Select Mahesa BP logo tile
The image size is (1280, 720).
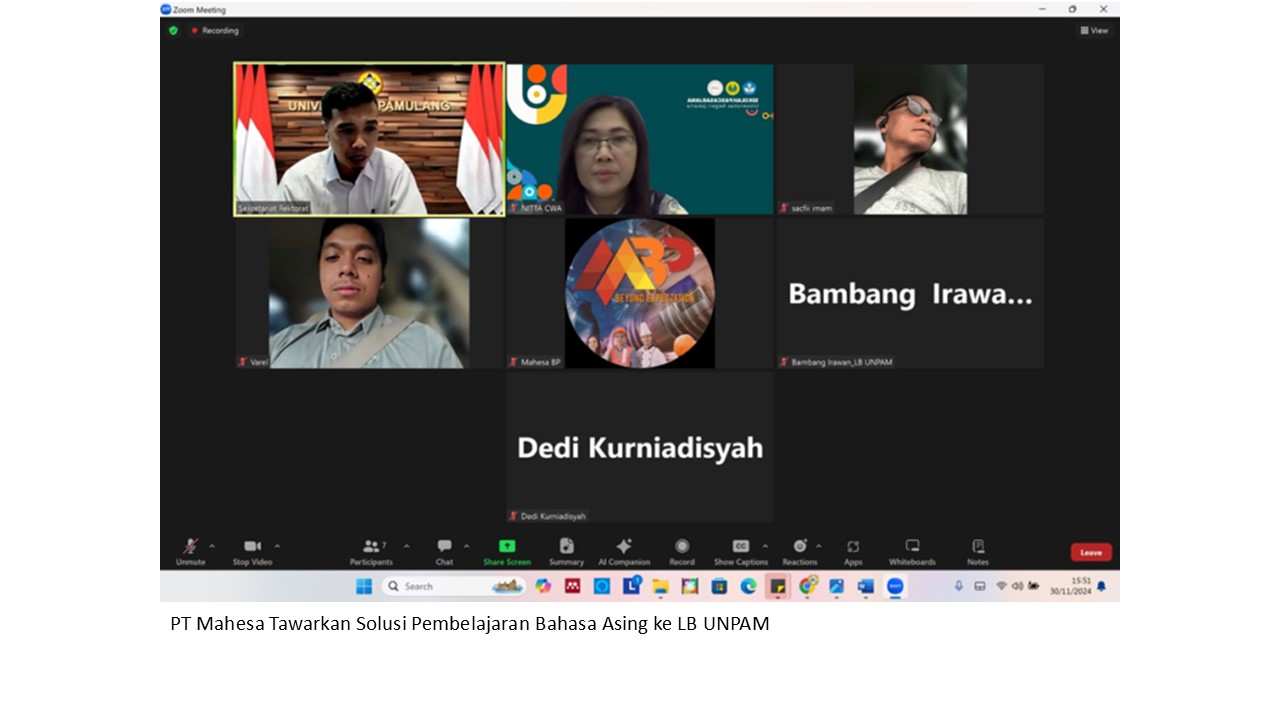[x=640, y=293]
